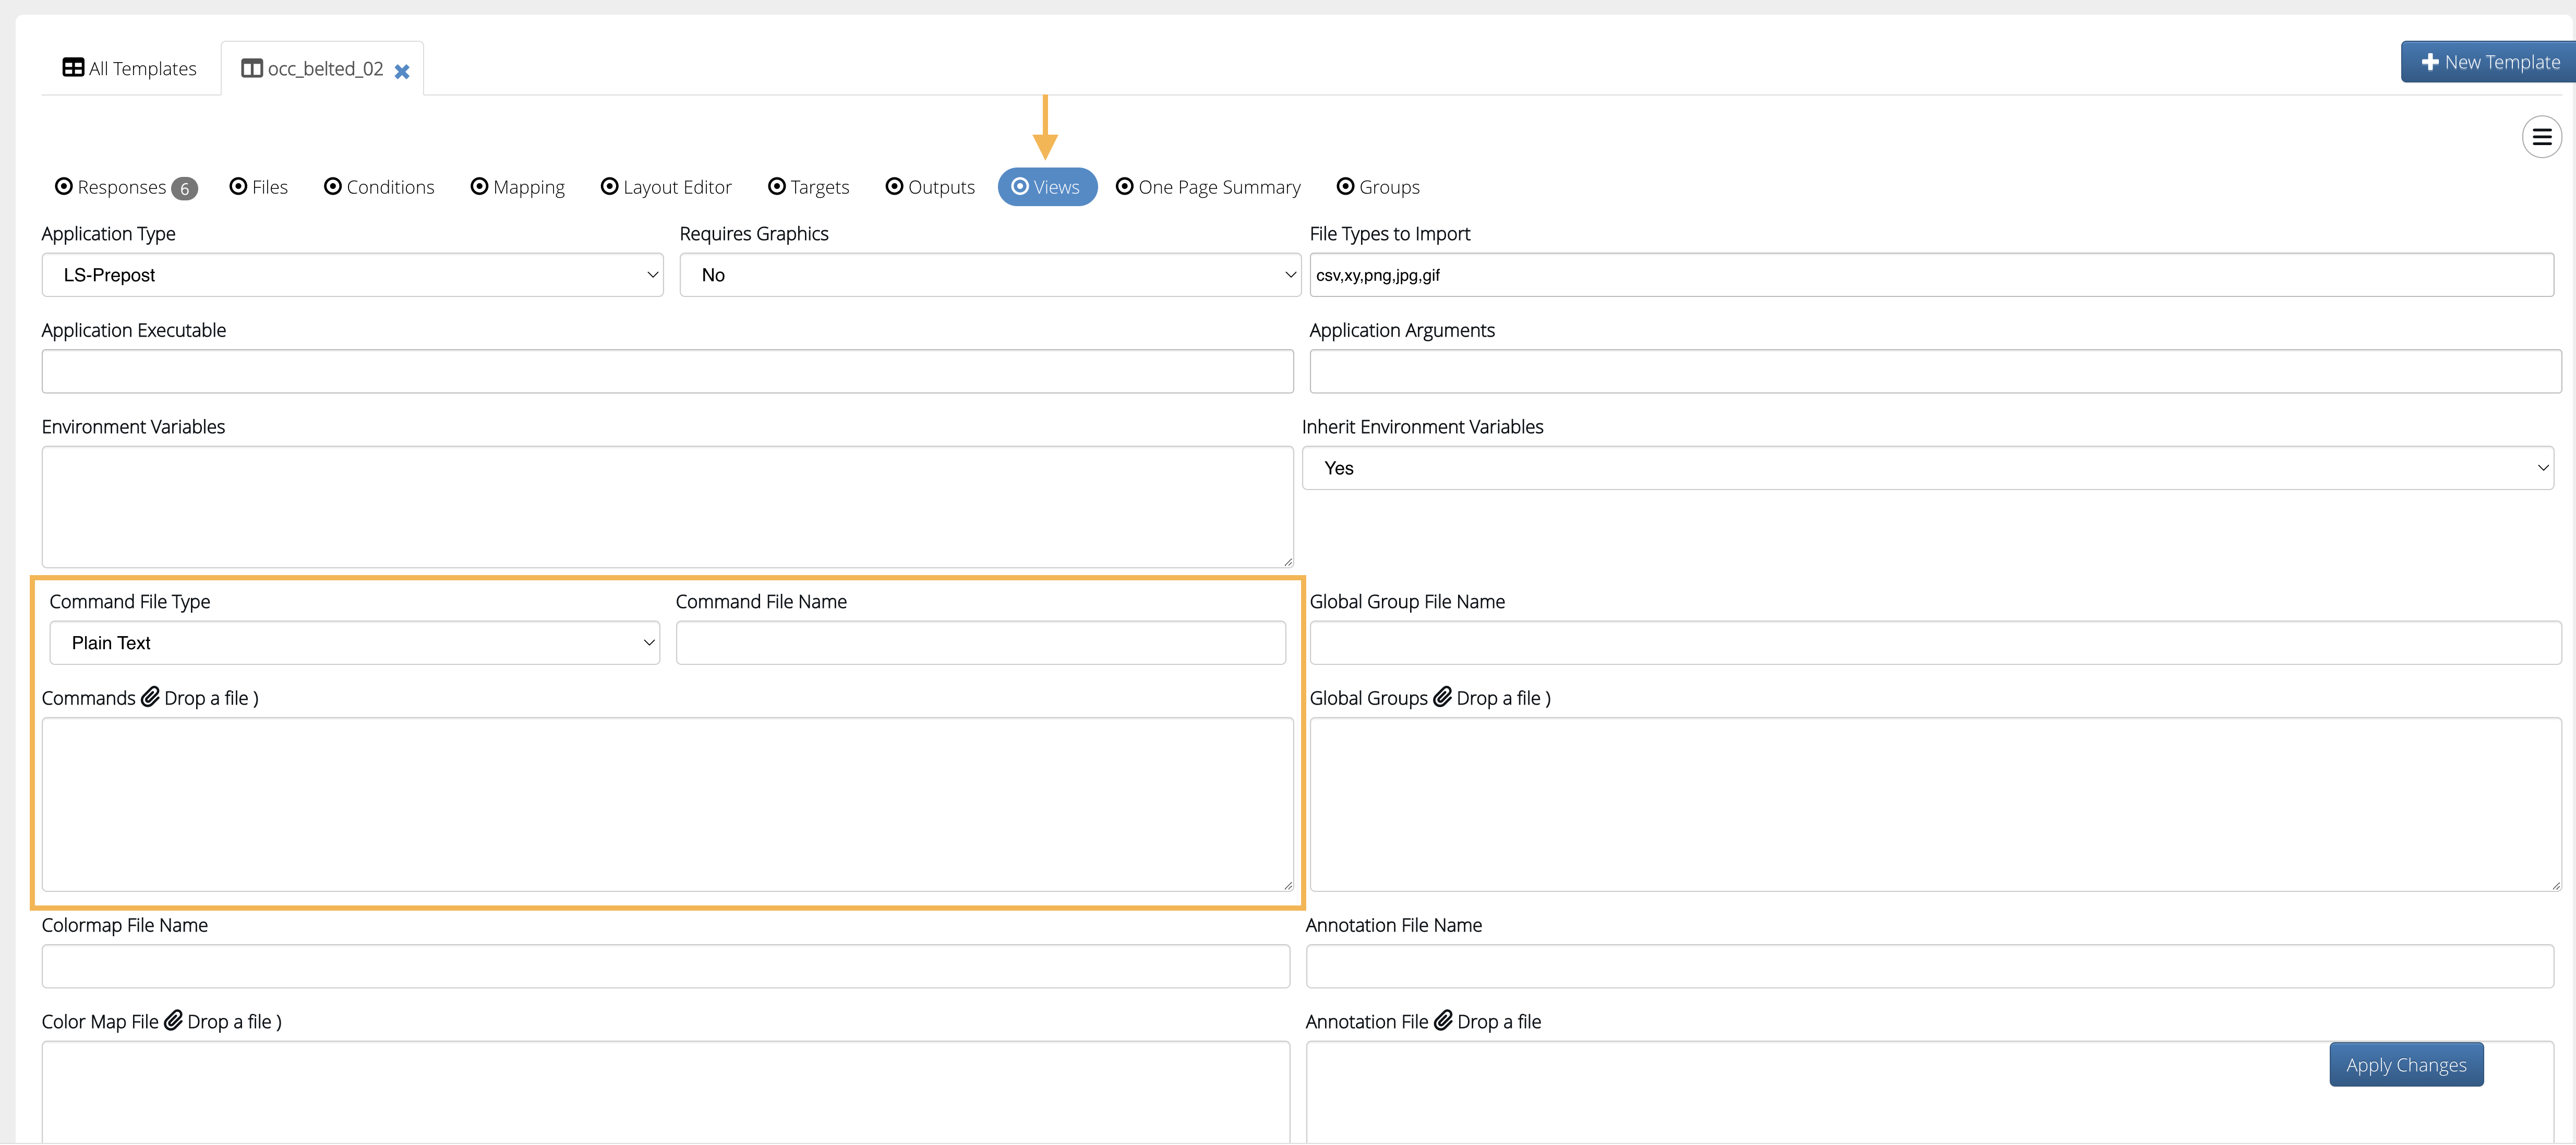Open the Mapping section

[518, 187]
